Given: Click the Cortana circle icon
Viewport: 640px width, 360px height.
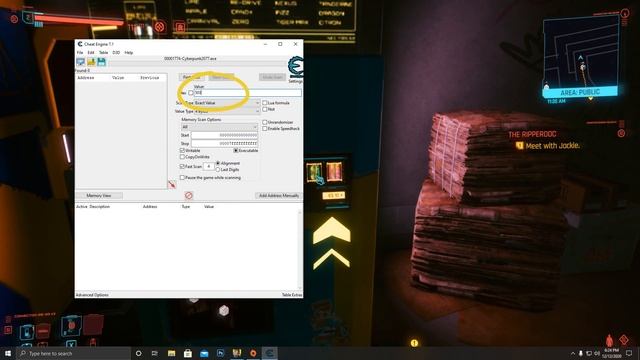Looking at the screenshot, I should (138, 353).
